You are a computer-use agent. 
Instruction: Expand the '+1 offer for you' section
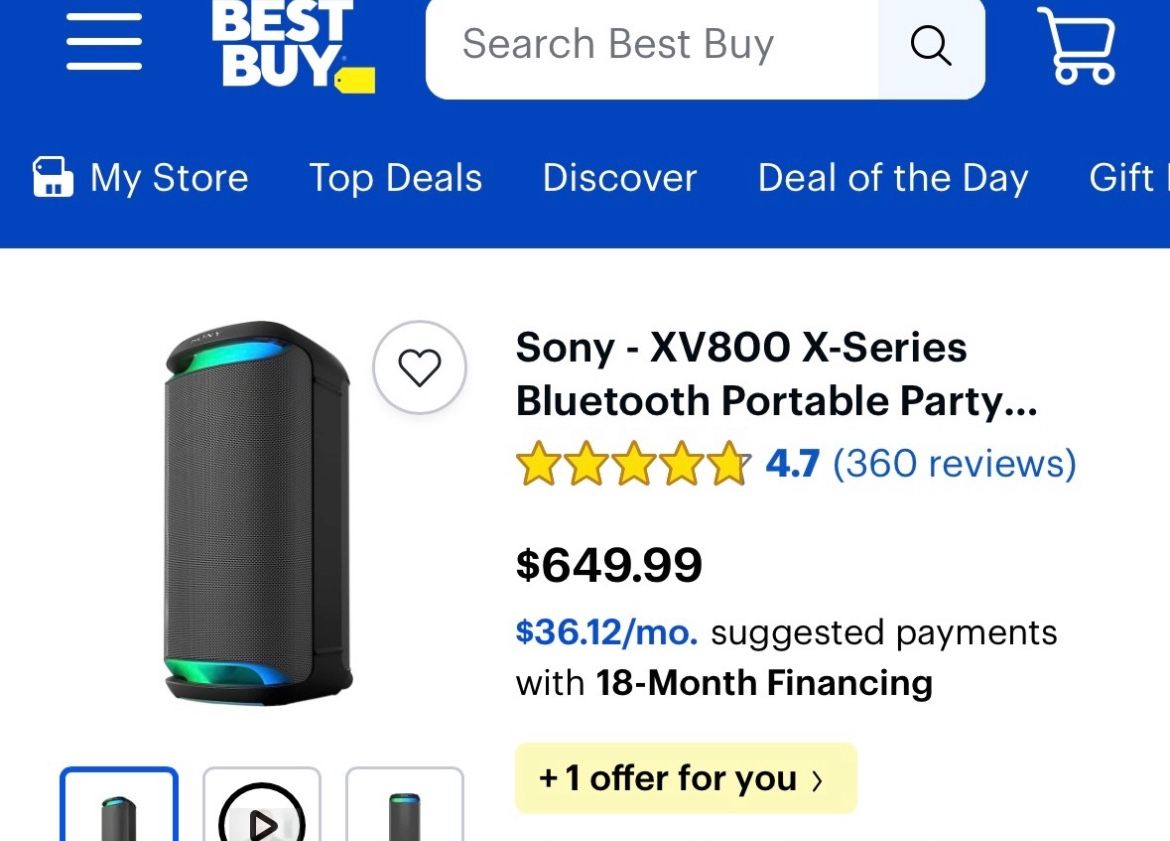tap(685, 779)
